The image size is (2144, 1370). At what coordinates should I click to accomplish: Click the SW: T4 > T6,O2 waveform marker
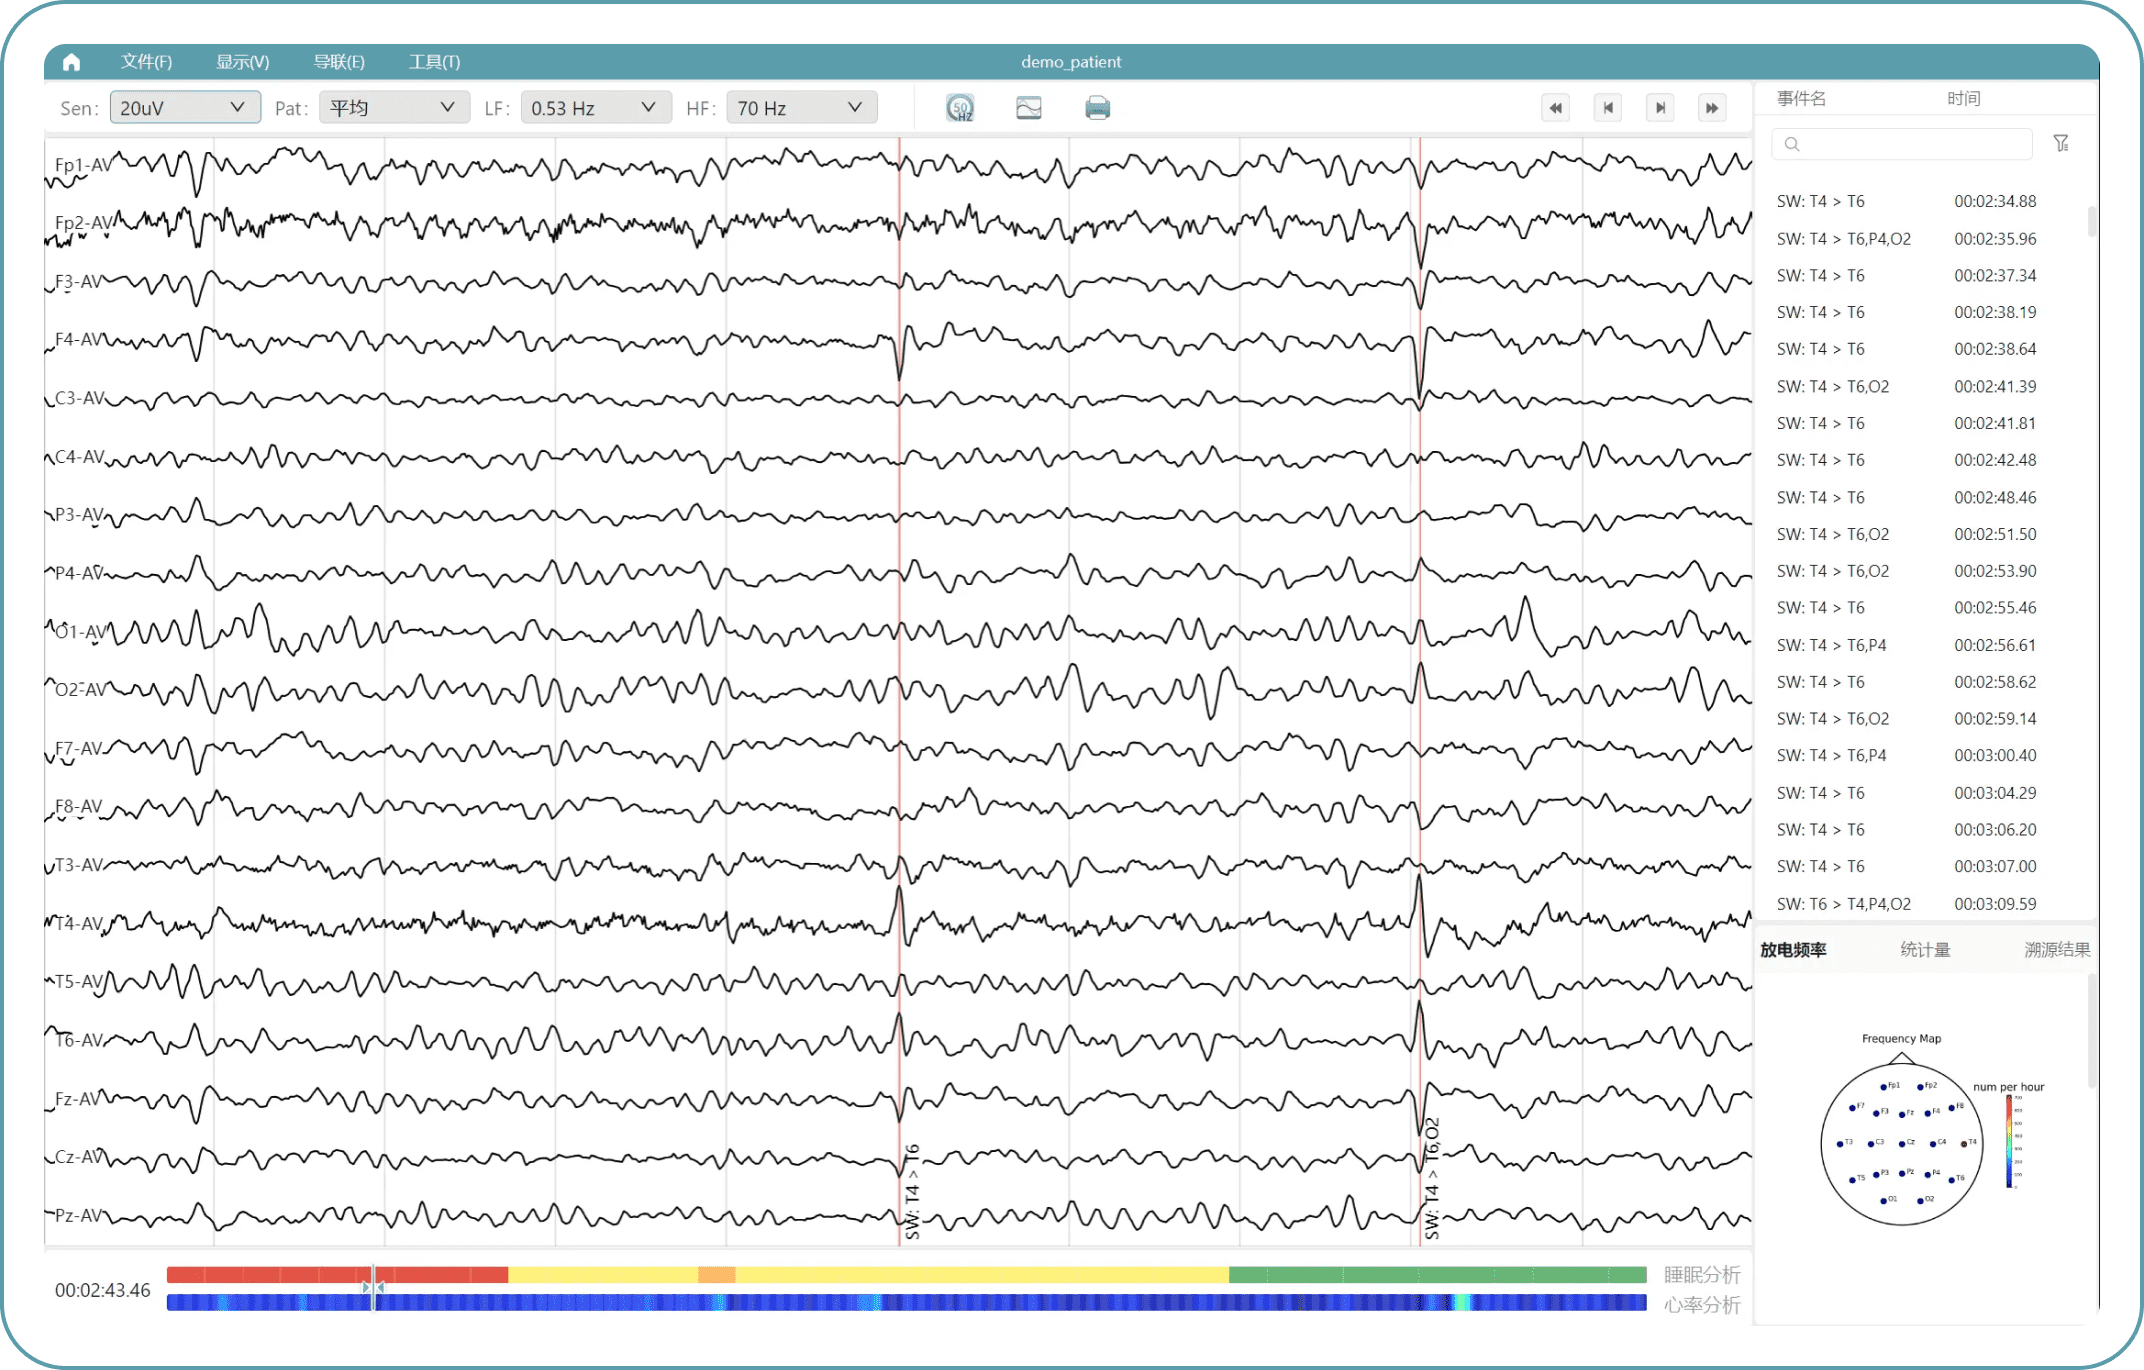(1432, 1179)
